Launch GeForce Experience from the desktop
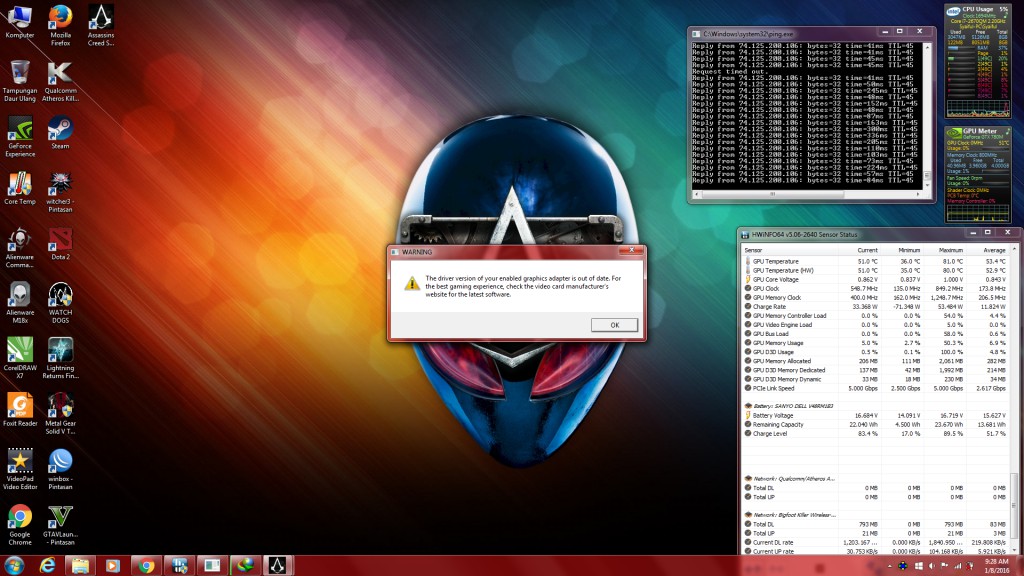Screen dimensions: 1024x576 [20, 136]
